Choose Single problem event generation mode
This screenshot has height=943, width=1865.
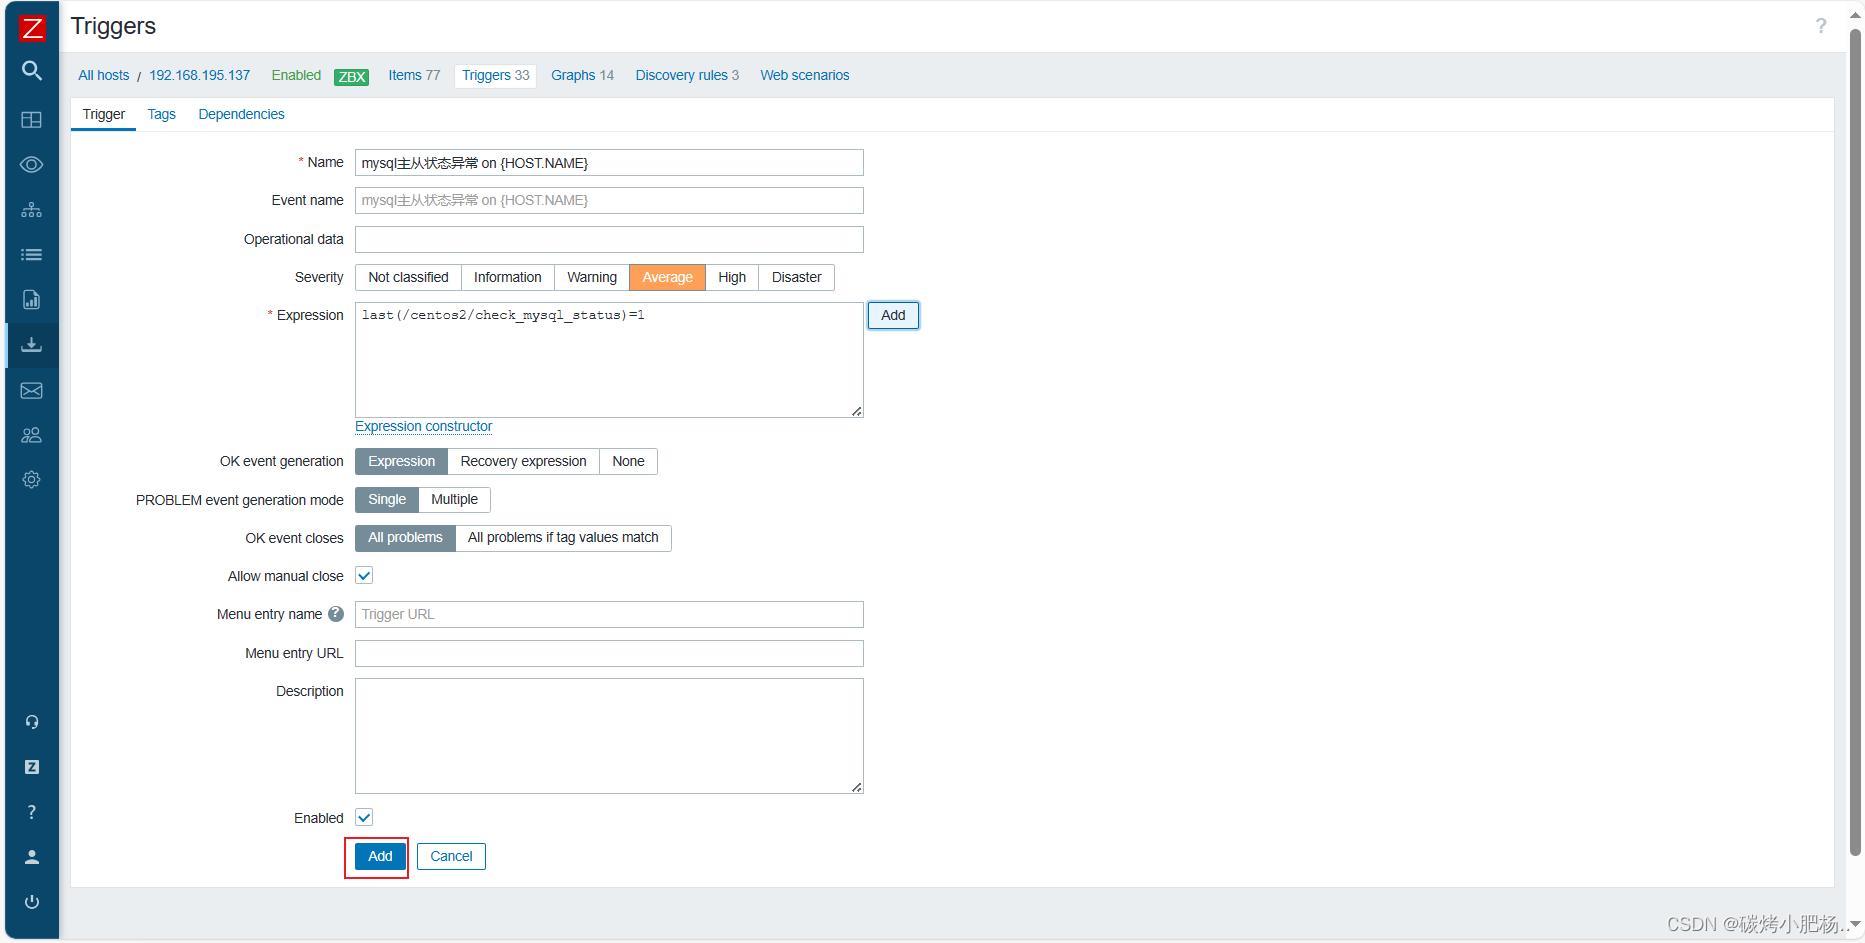coord(387,500)
